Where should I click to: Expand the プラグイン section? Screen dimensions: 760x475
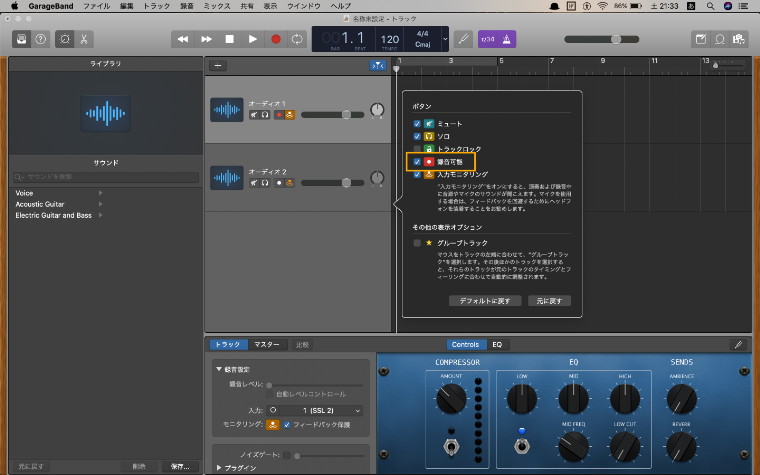[220, 467]
